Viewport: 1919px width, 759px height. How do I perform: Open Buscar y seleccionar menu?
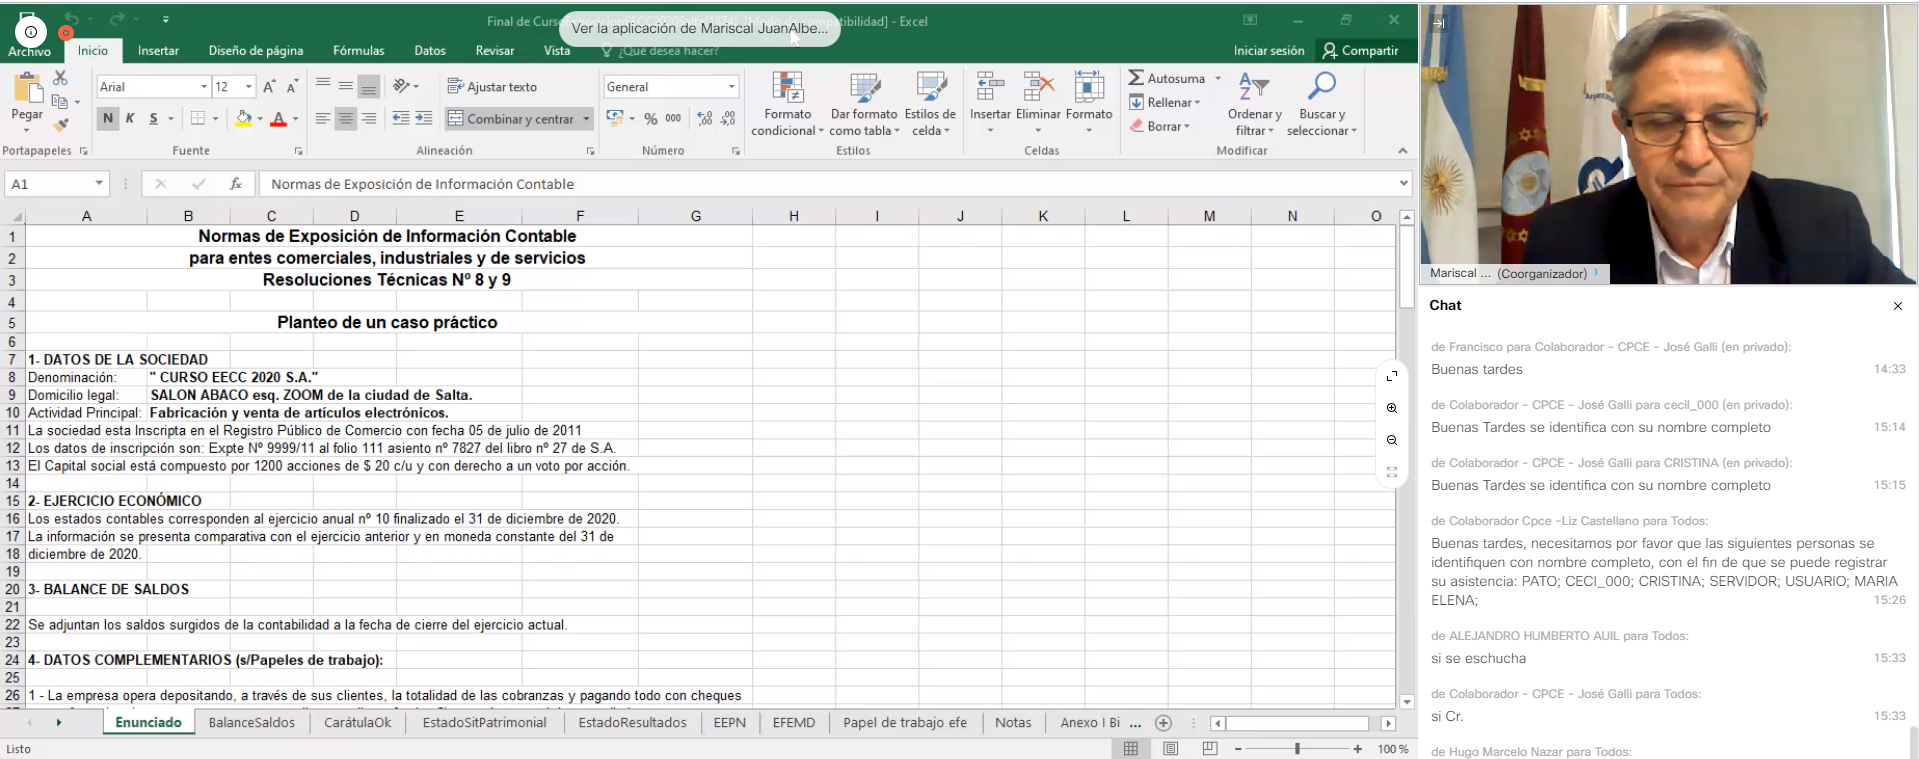click(x=1321, y=104)
